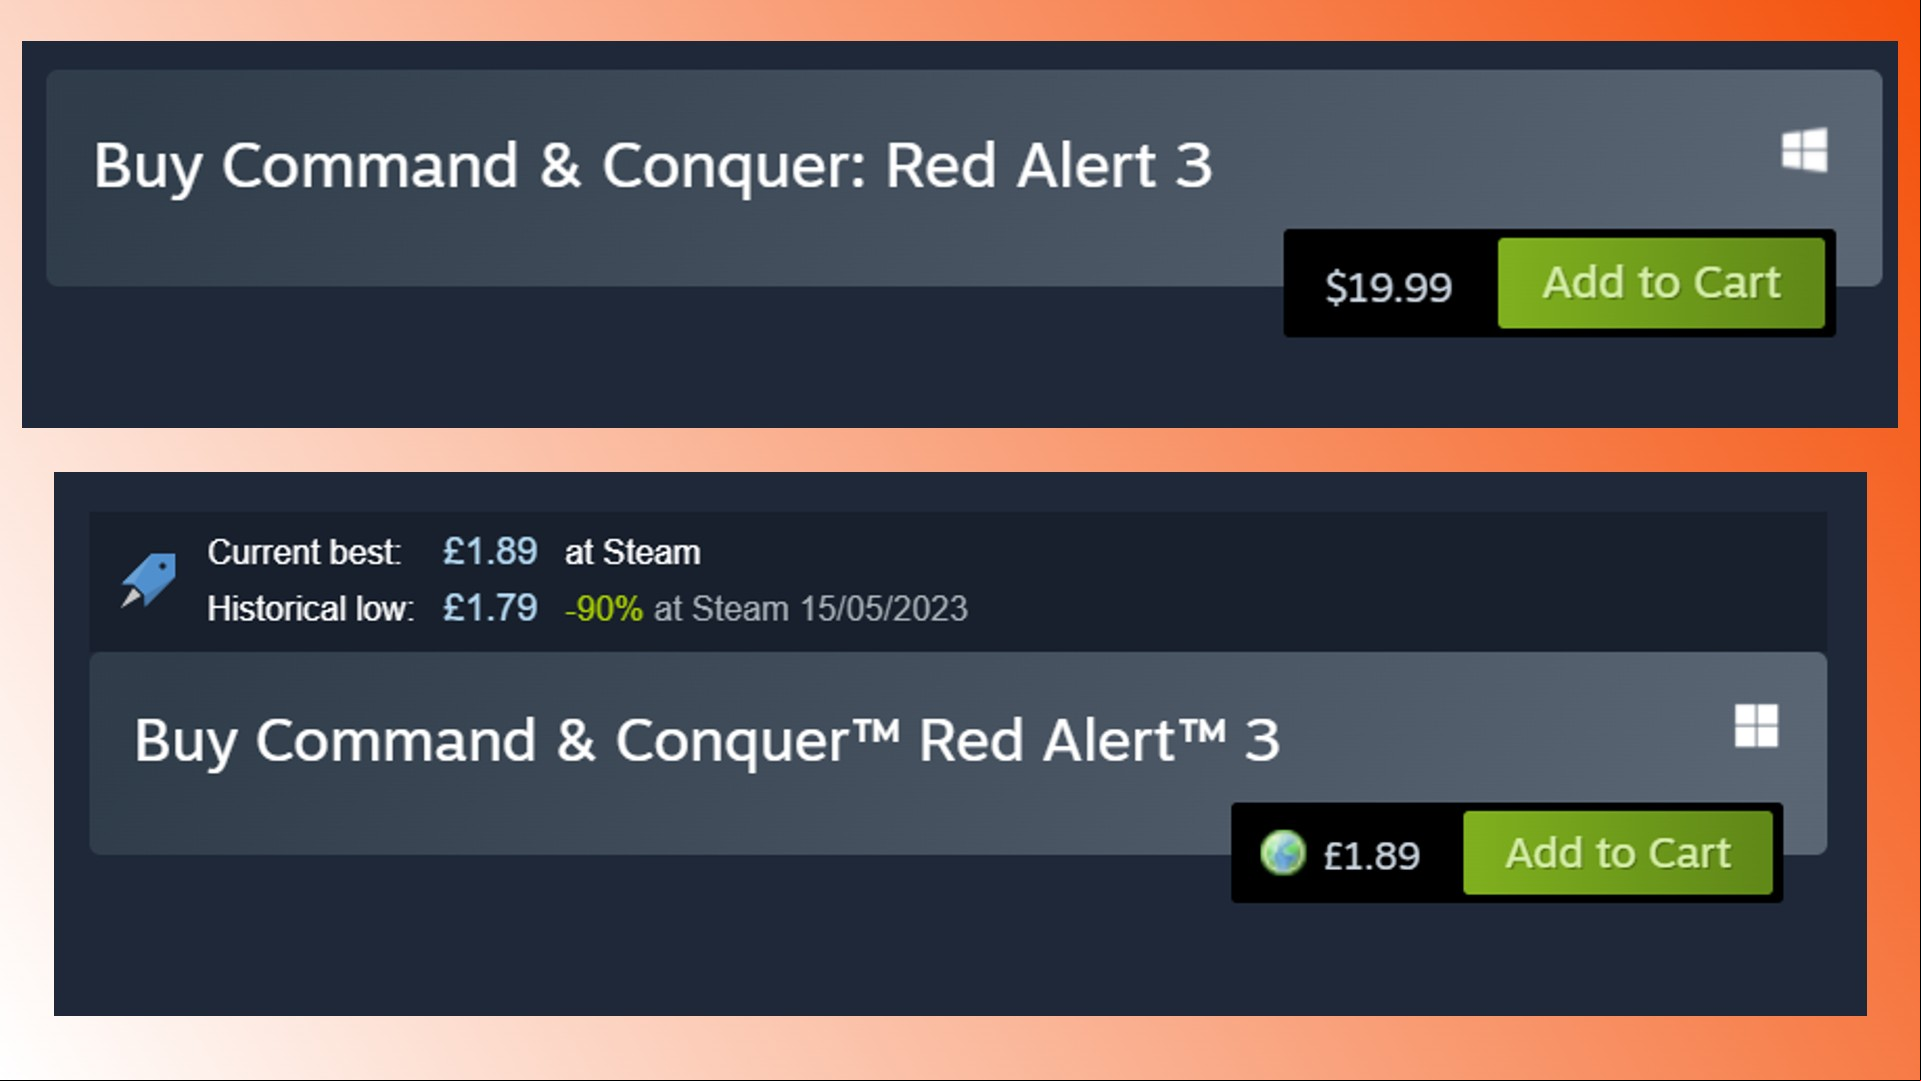The image size is (1921, 1081).
Task: Click the £1.89 price next to the globe
Action: coord(1371,856)
